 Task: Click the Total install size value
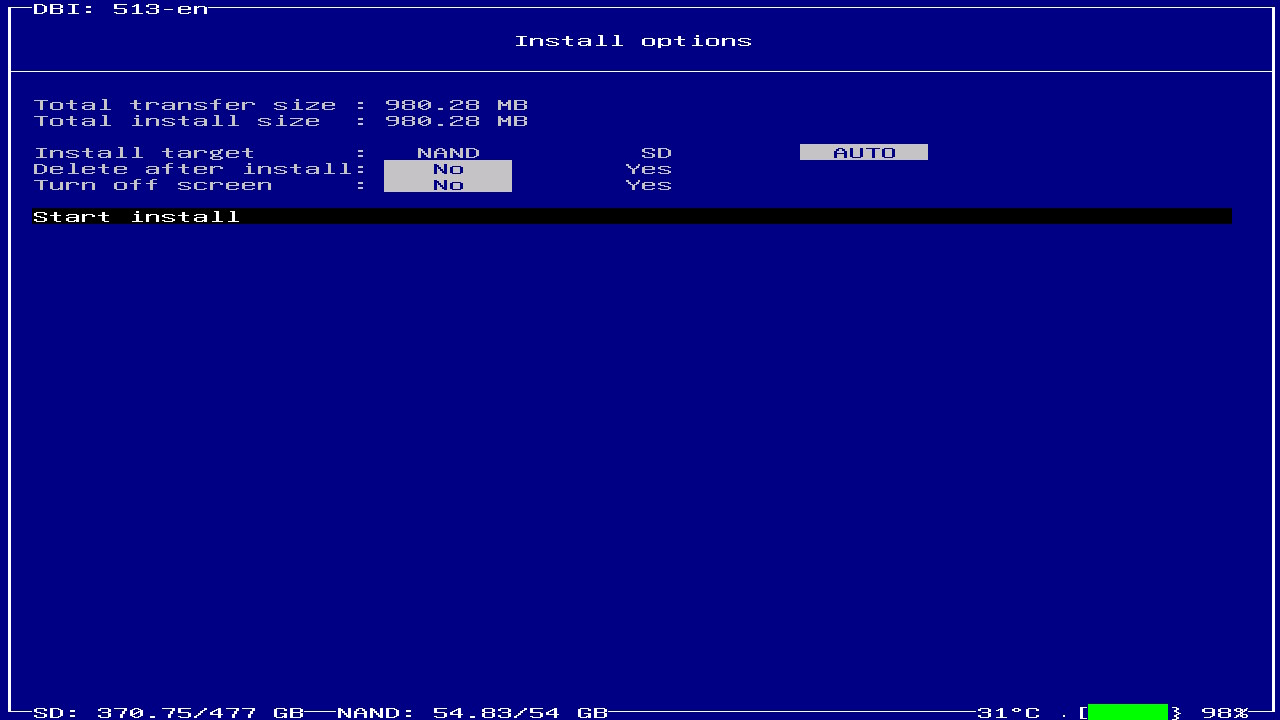[456, 121]
